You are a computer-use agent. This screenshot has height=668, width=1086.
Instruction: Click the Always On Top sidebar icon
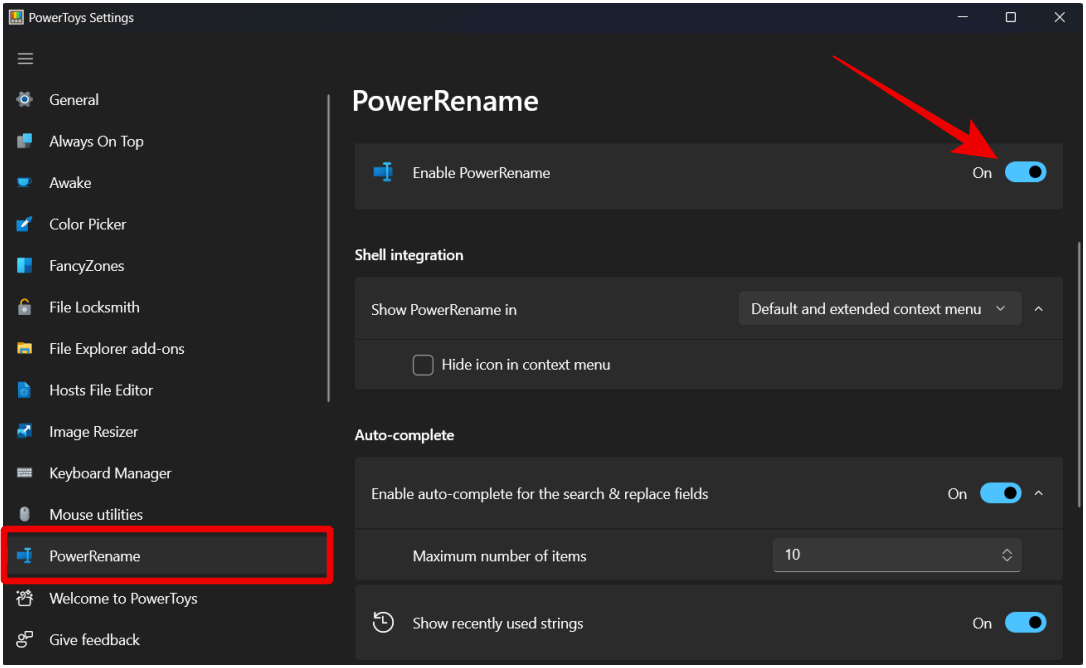[x=25, y=141]
